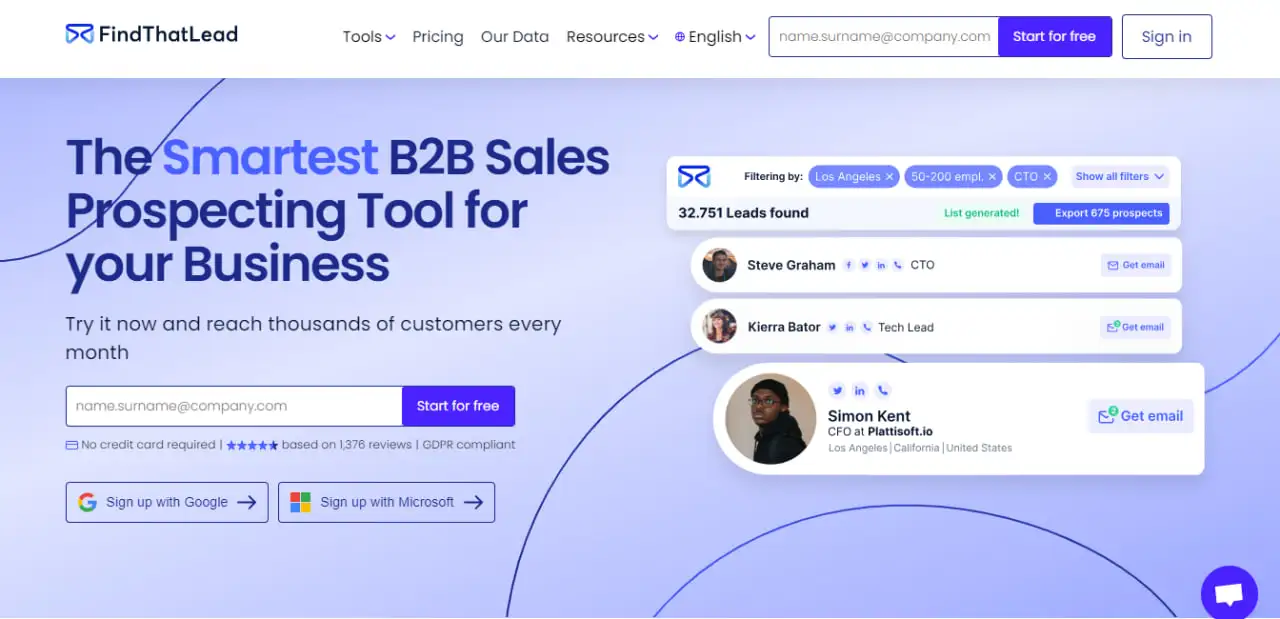The image size is (1280, 619).
Task: Click the Sign in button
Action: pyautogui.click(x=1167, y=36)
